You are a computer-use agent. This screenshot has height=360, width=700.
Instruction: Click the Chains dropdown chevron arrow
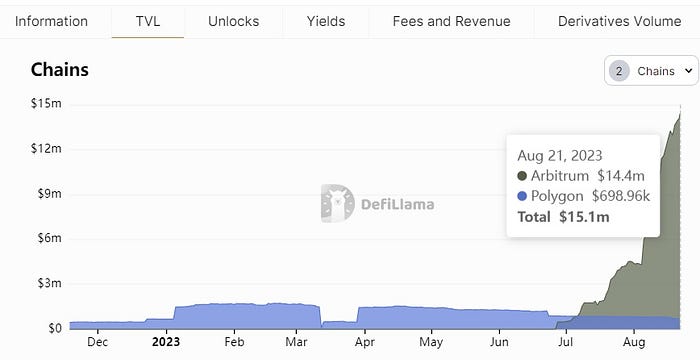point(688,71)
